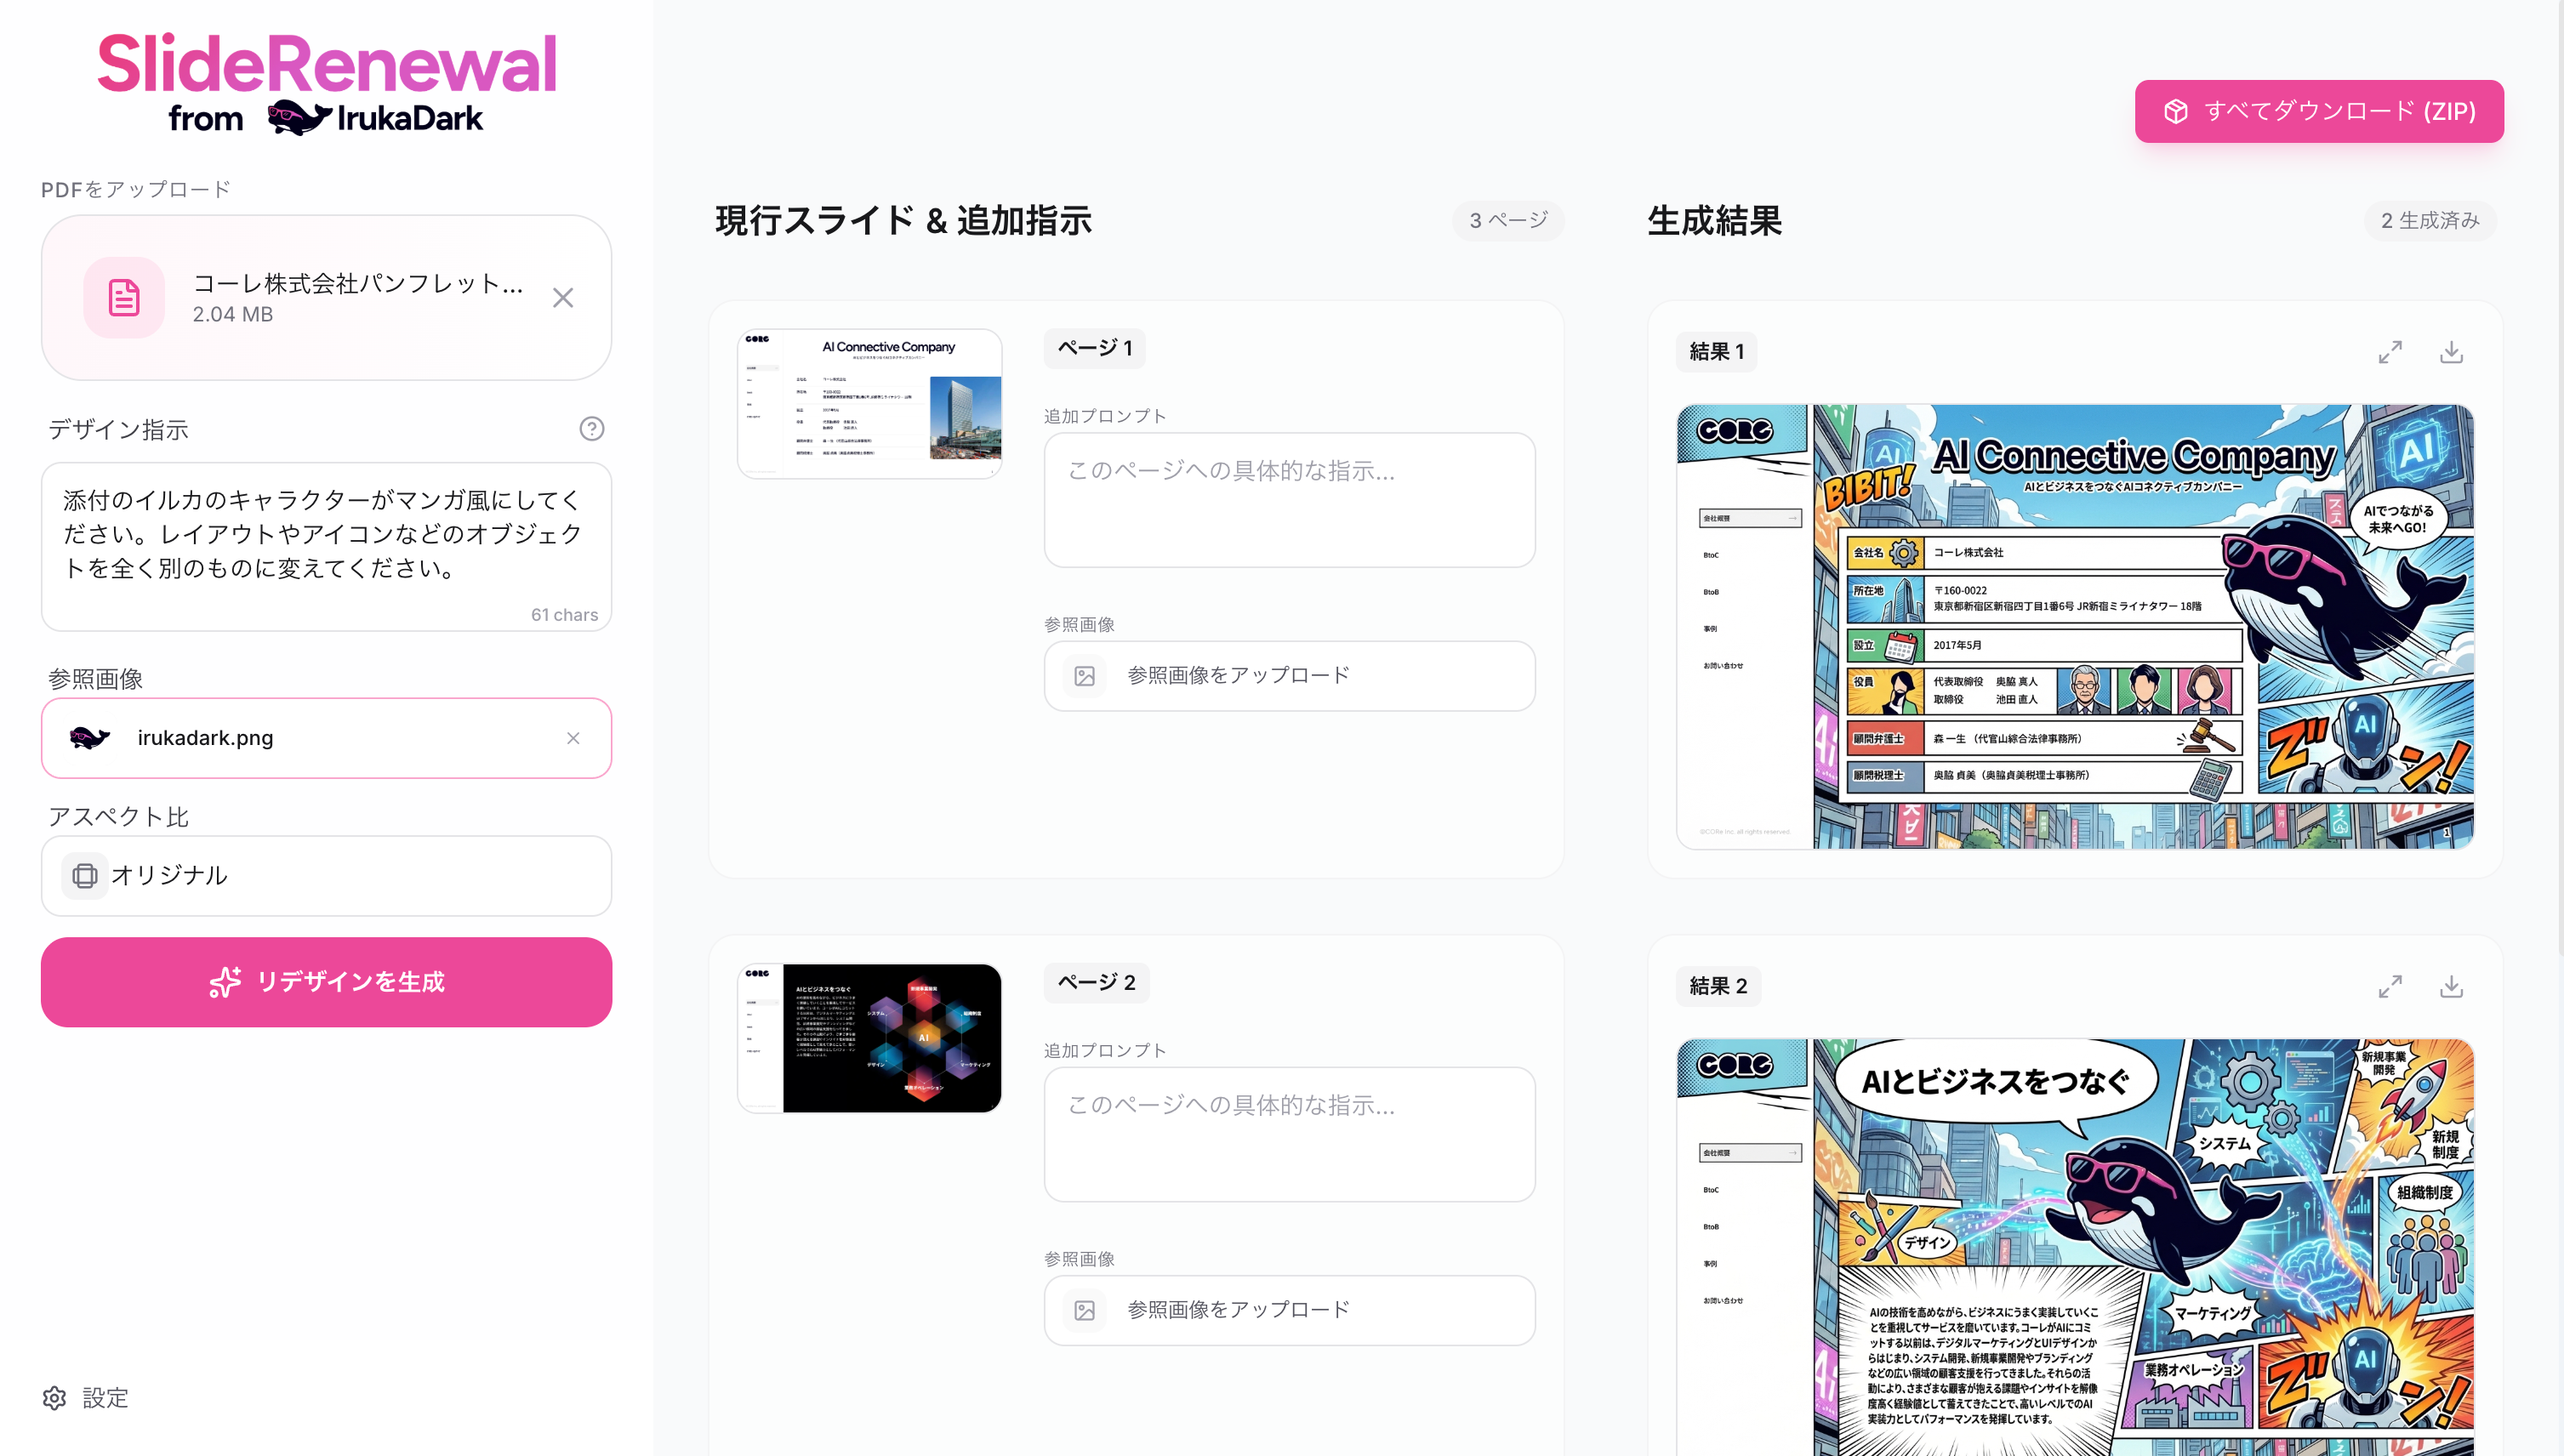Expand result 2 to fullscreen

point(2390,987)
